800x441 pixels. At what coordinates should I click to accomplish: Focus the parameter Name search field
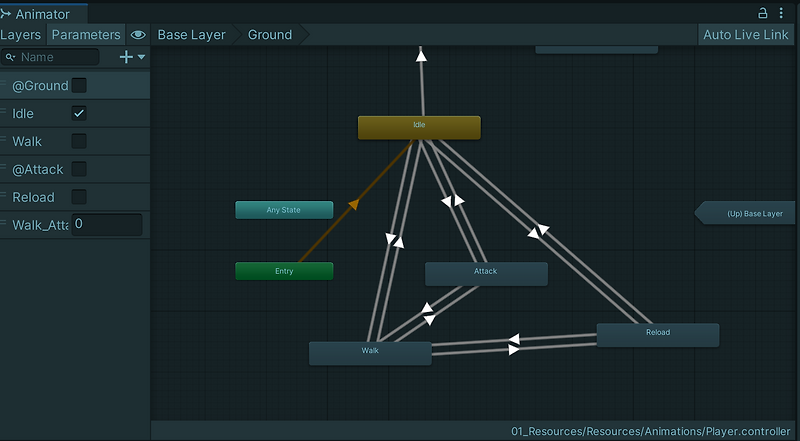point(50,57)
